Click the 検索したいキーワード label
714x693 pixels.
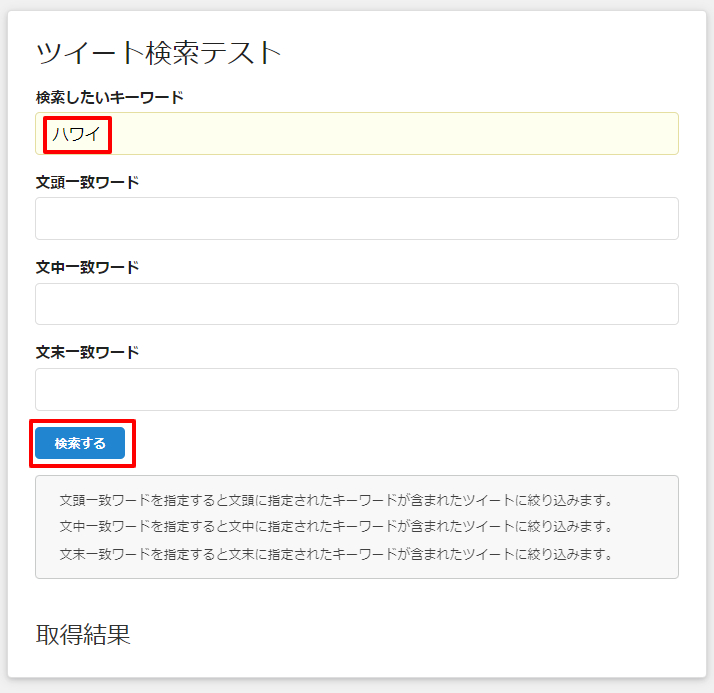109,97
